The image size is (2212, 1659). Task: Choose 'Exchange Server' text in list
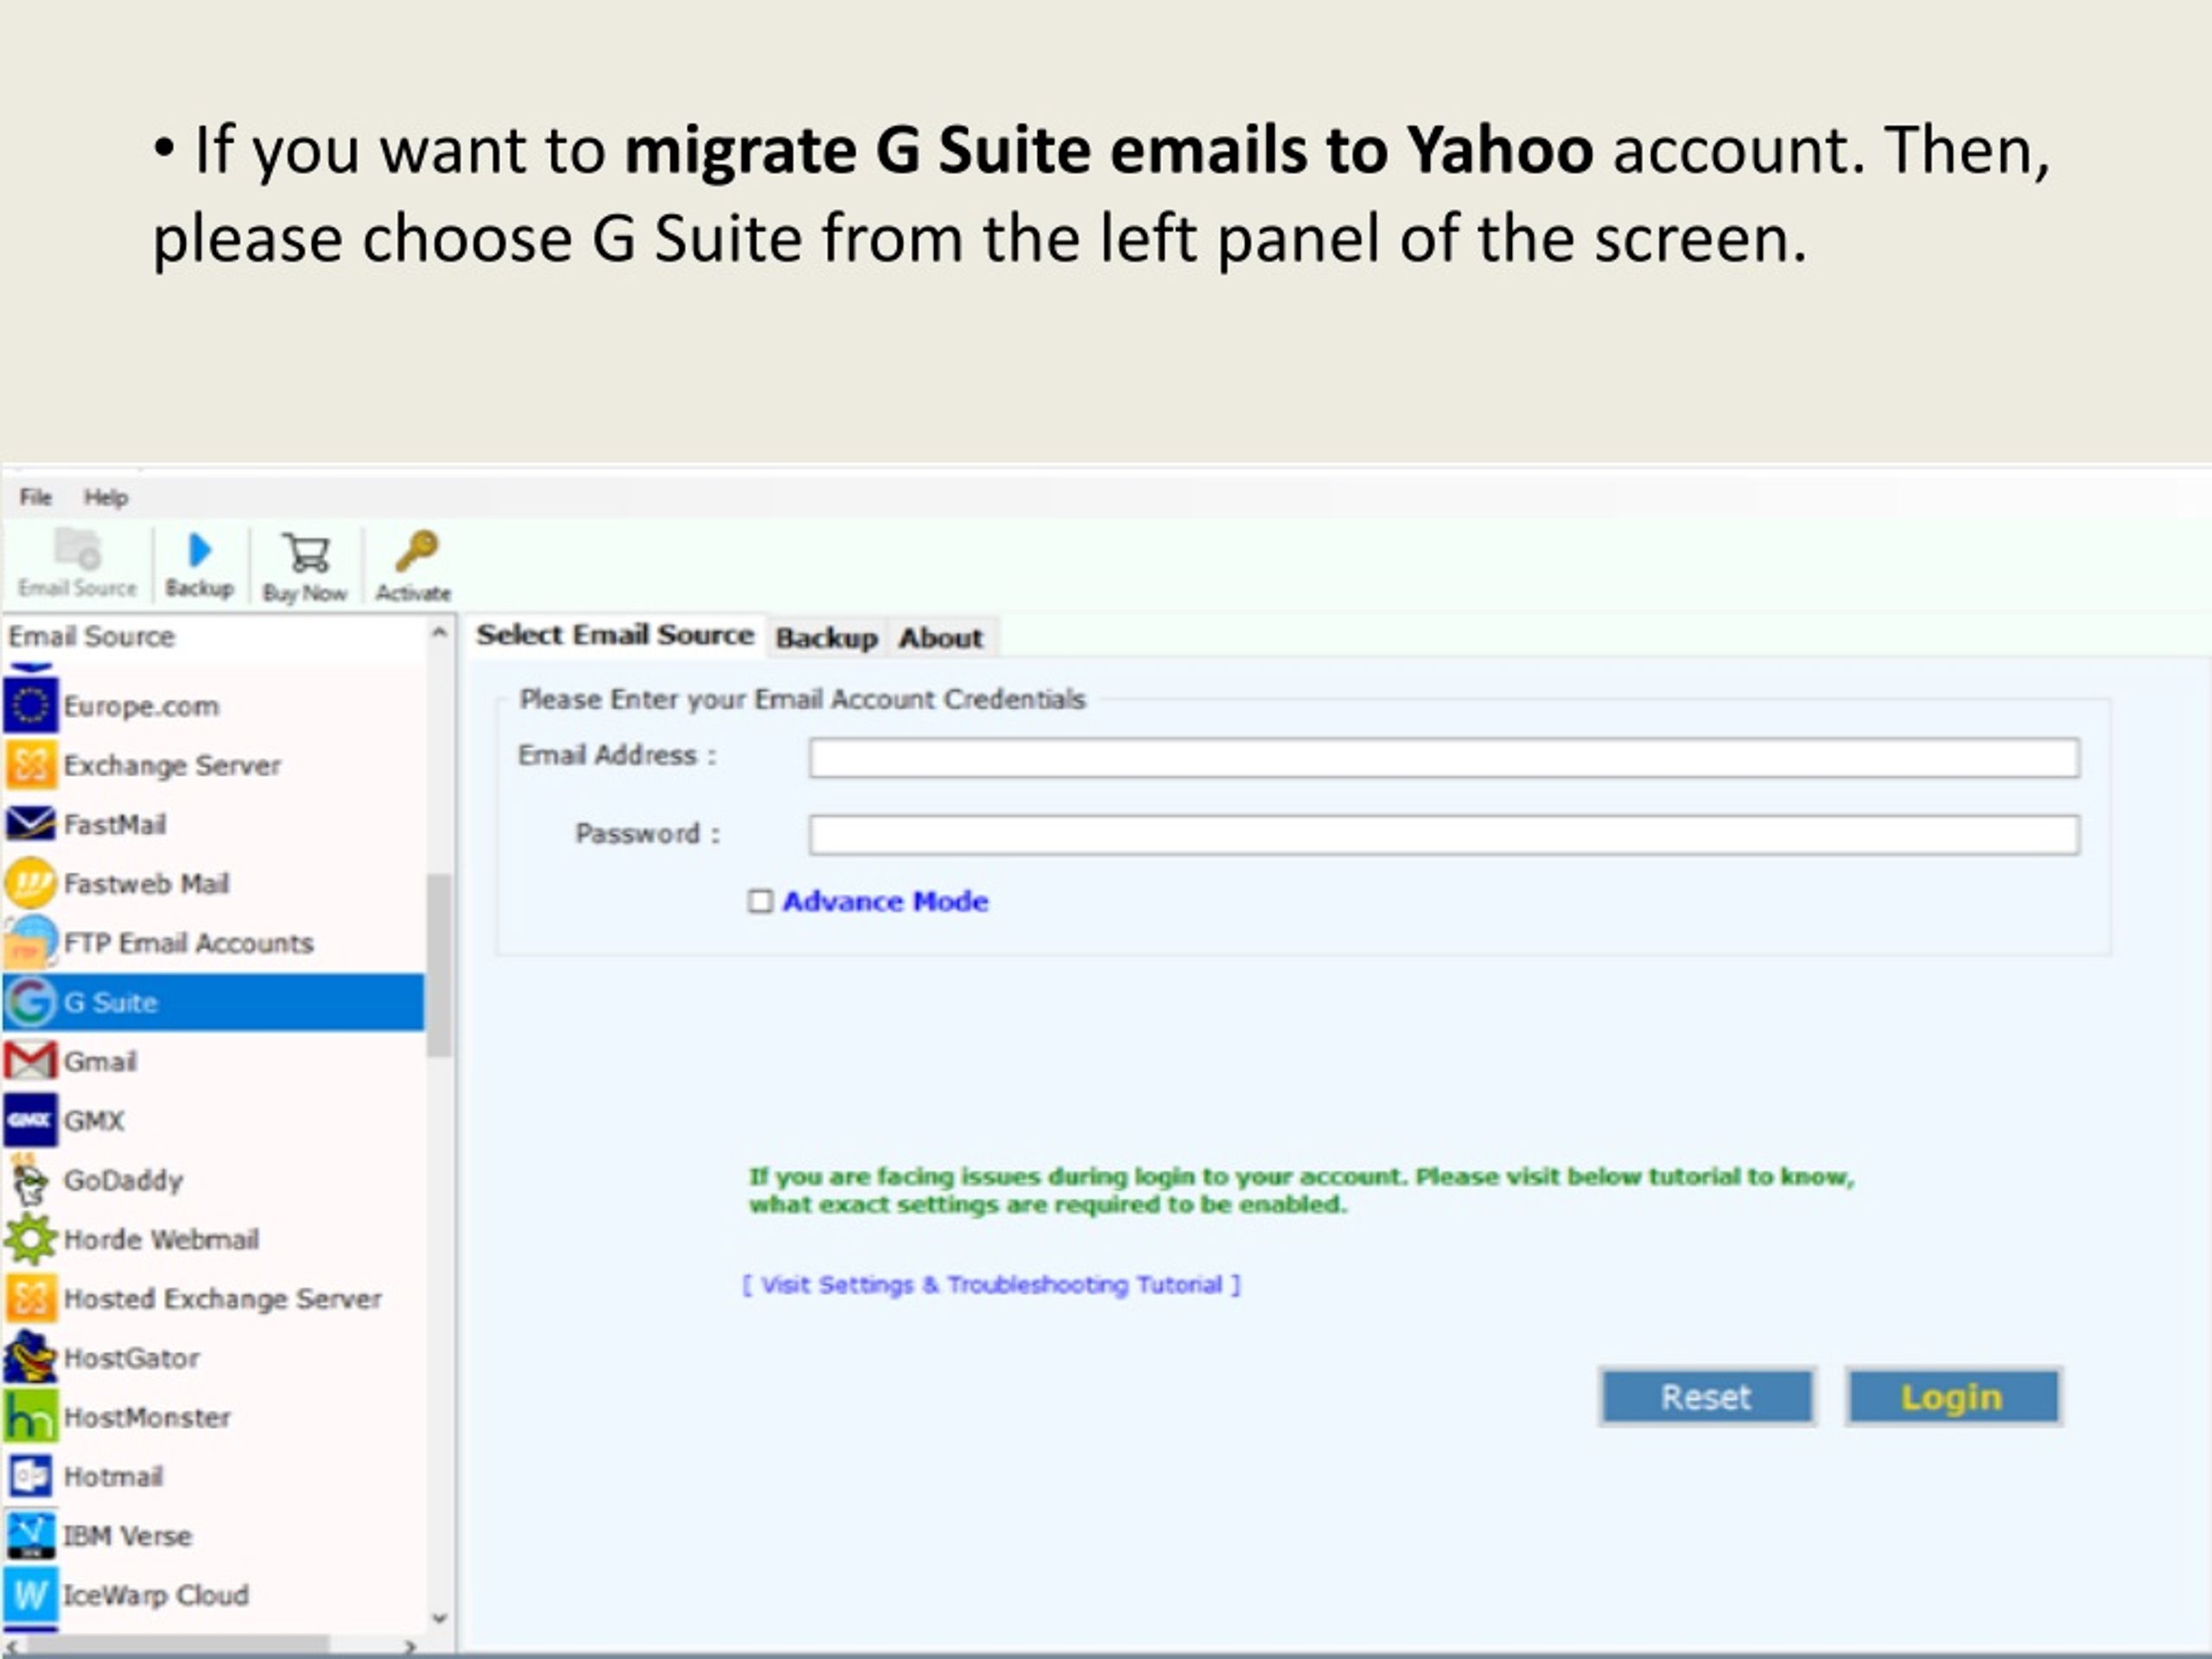click(x=172, y=765)
